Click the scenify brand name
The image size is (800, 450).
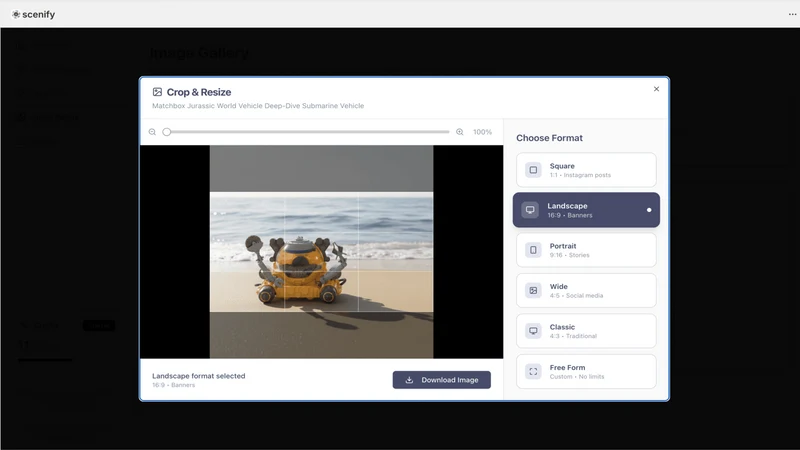38,14
